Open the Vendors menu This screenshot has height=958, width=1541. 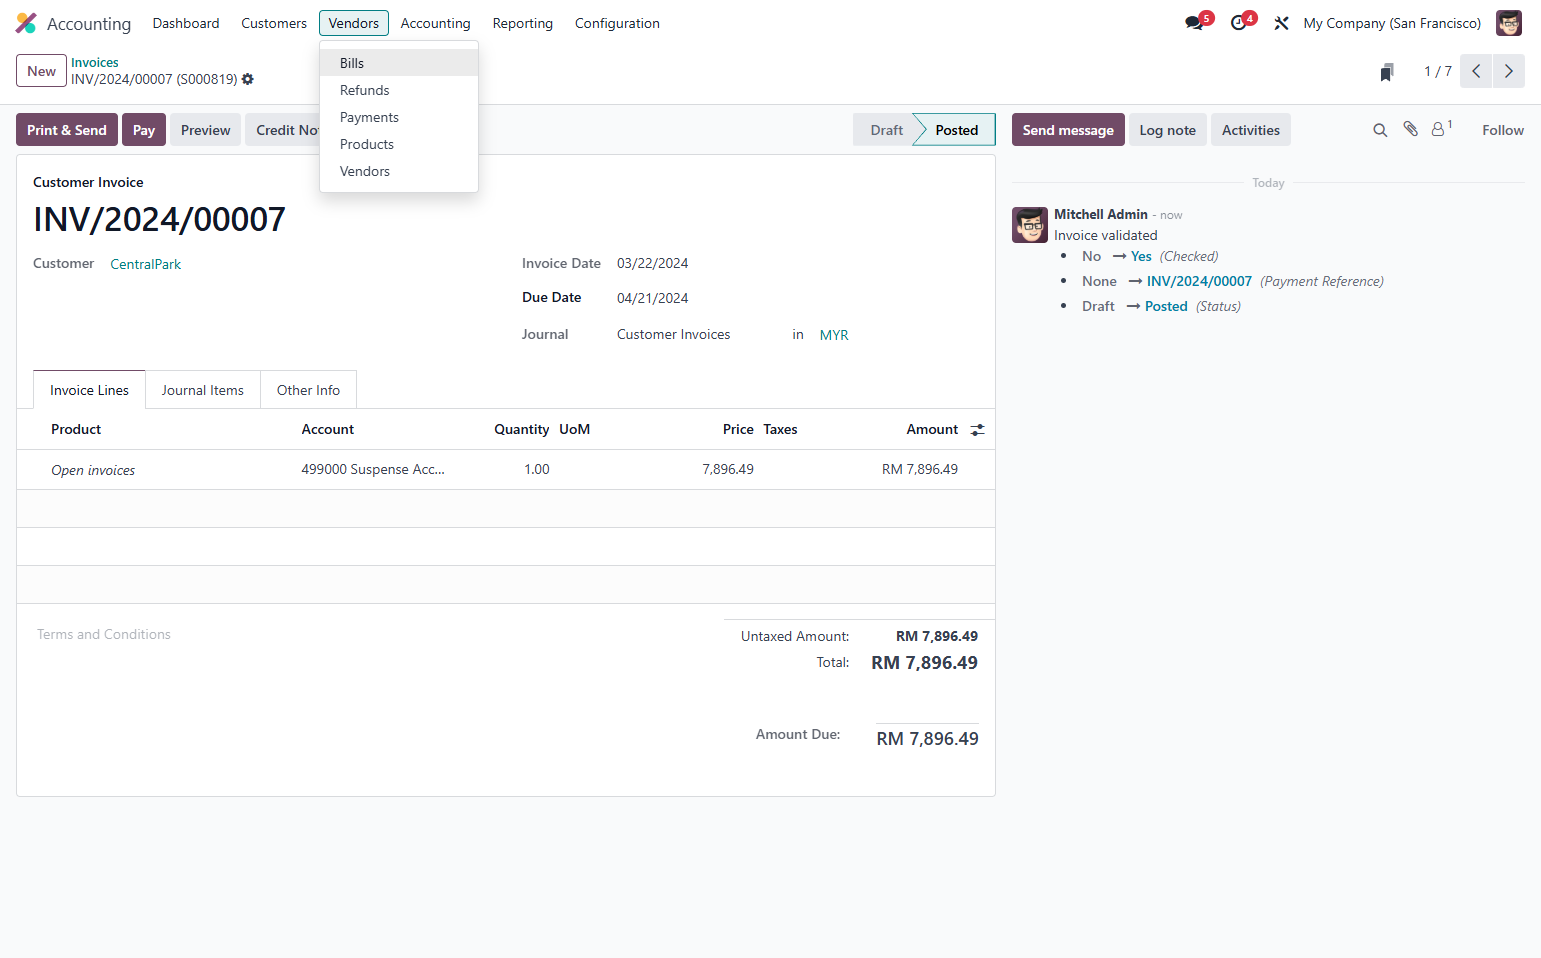[354, 23]
